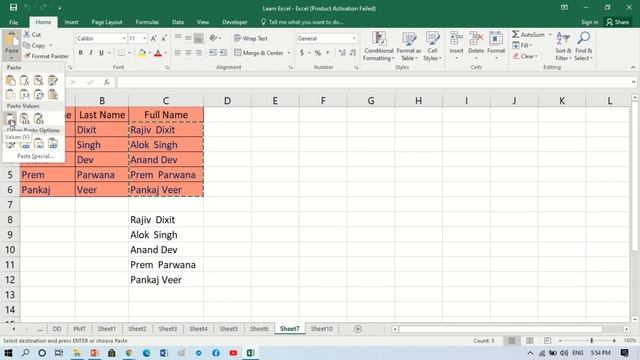
Task: Switch to the Insert tab
Action: tap(71, 22)
